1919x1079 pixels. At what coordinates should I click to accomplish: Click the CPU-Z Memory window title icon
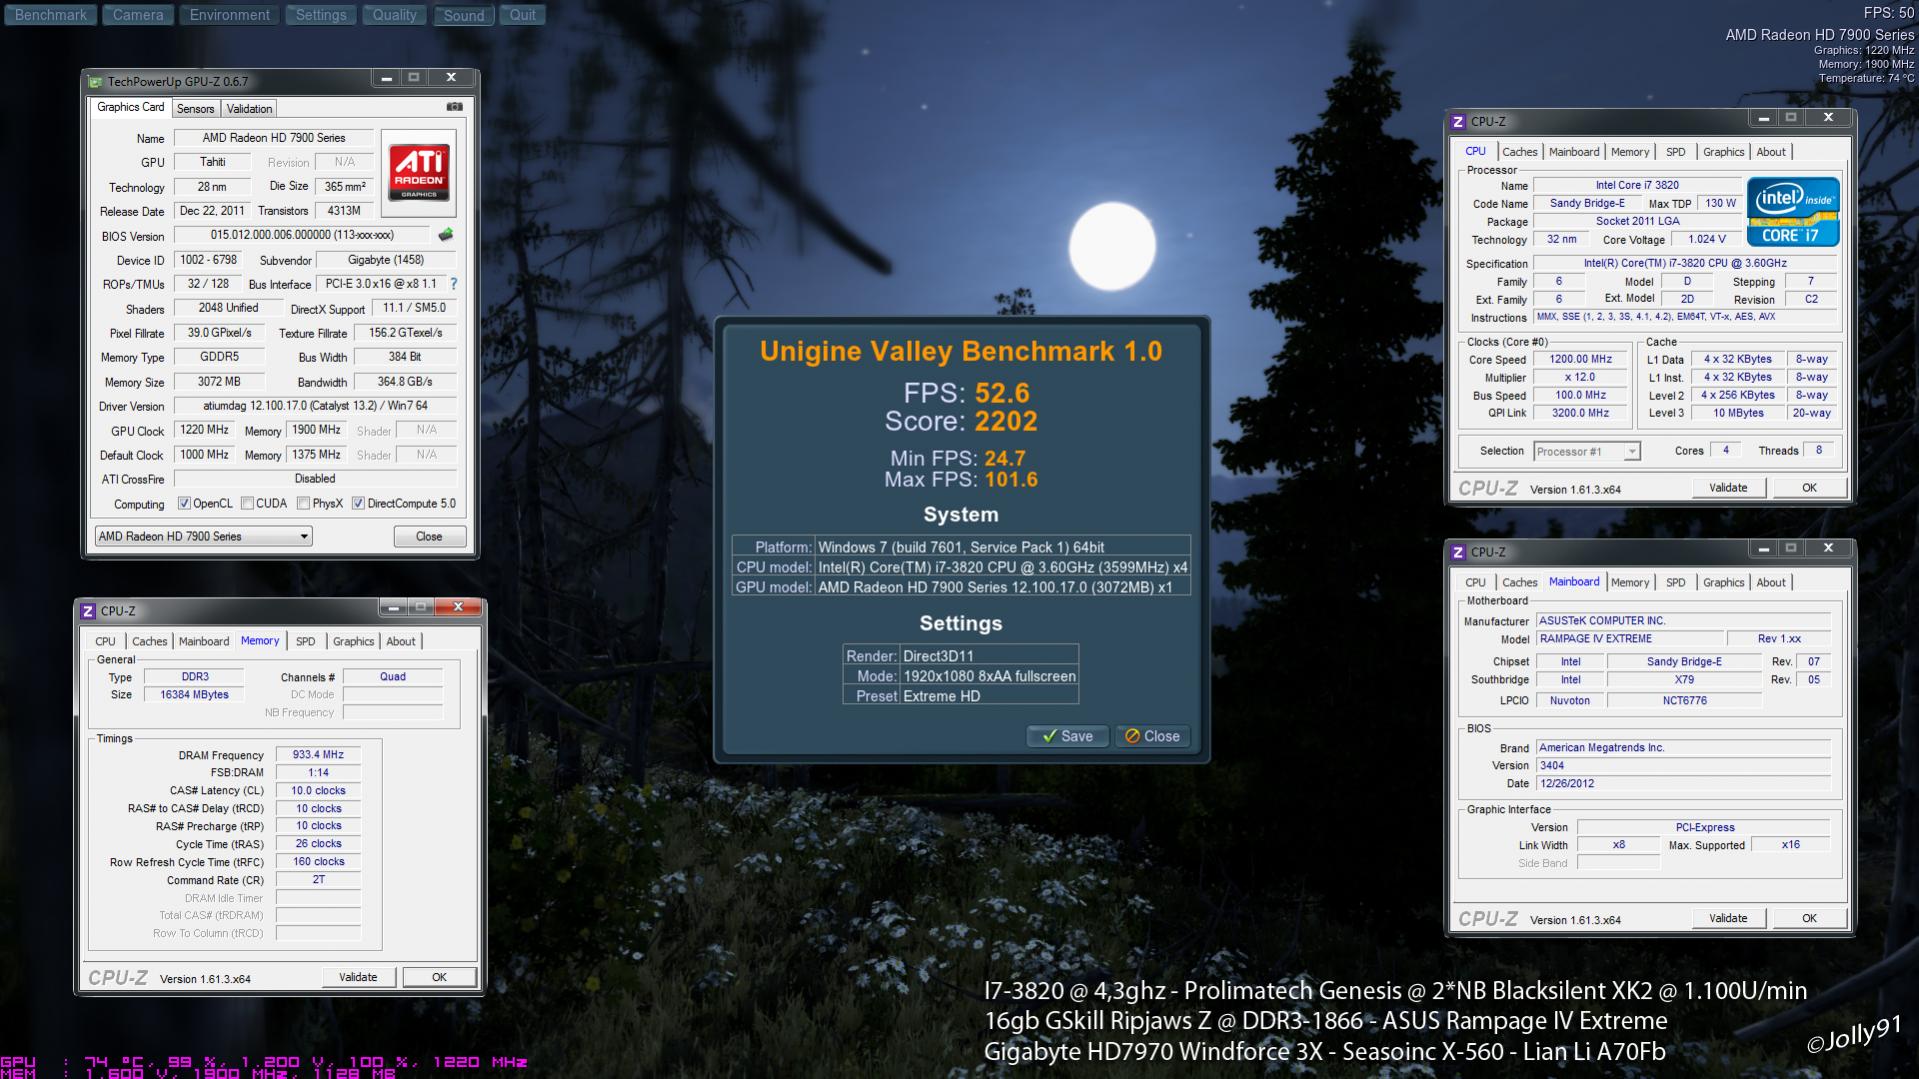tap(88, 611)
